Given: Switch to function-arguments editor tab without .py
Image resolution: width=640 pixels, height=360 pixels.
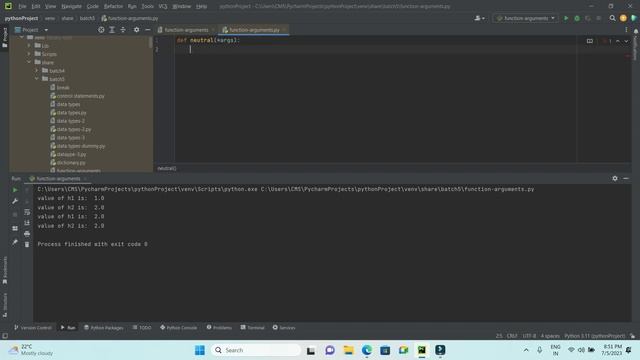Looking at the screenshot, I should pos(186,30).
